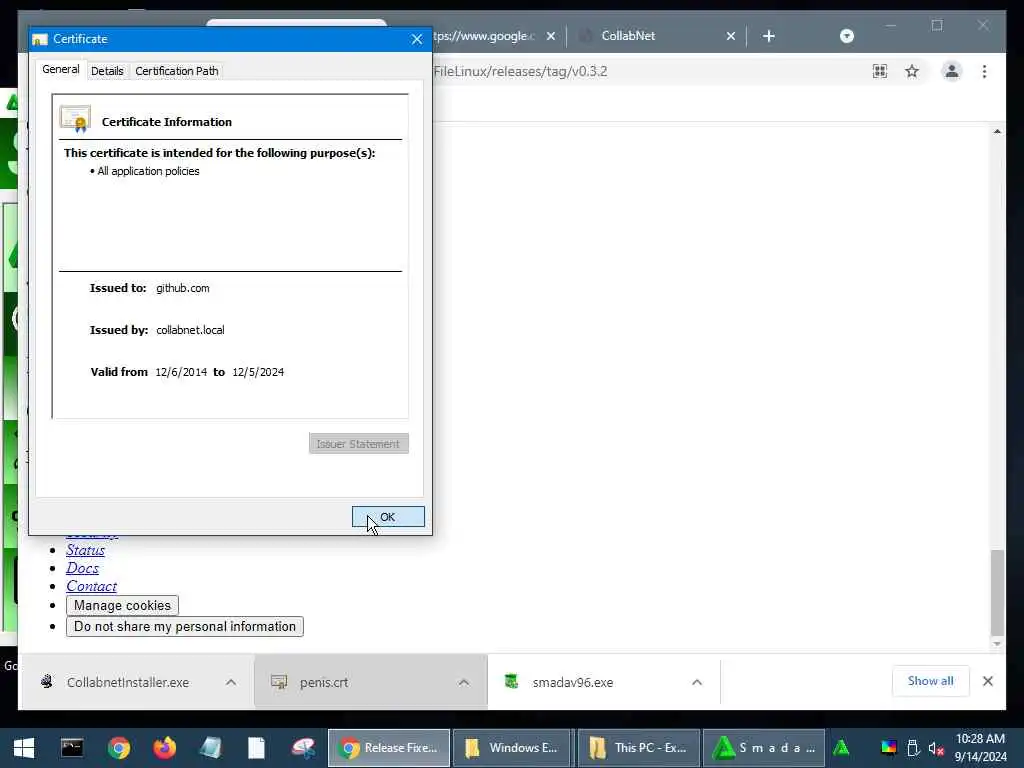
Task: Click the pinwheel app taskbar icon
Action: tap(303, 748)
